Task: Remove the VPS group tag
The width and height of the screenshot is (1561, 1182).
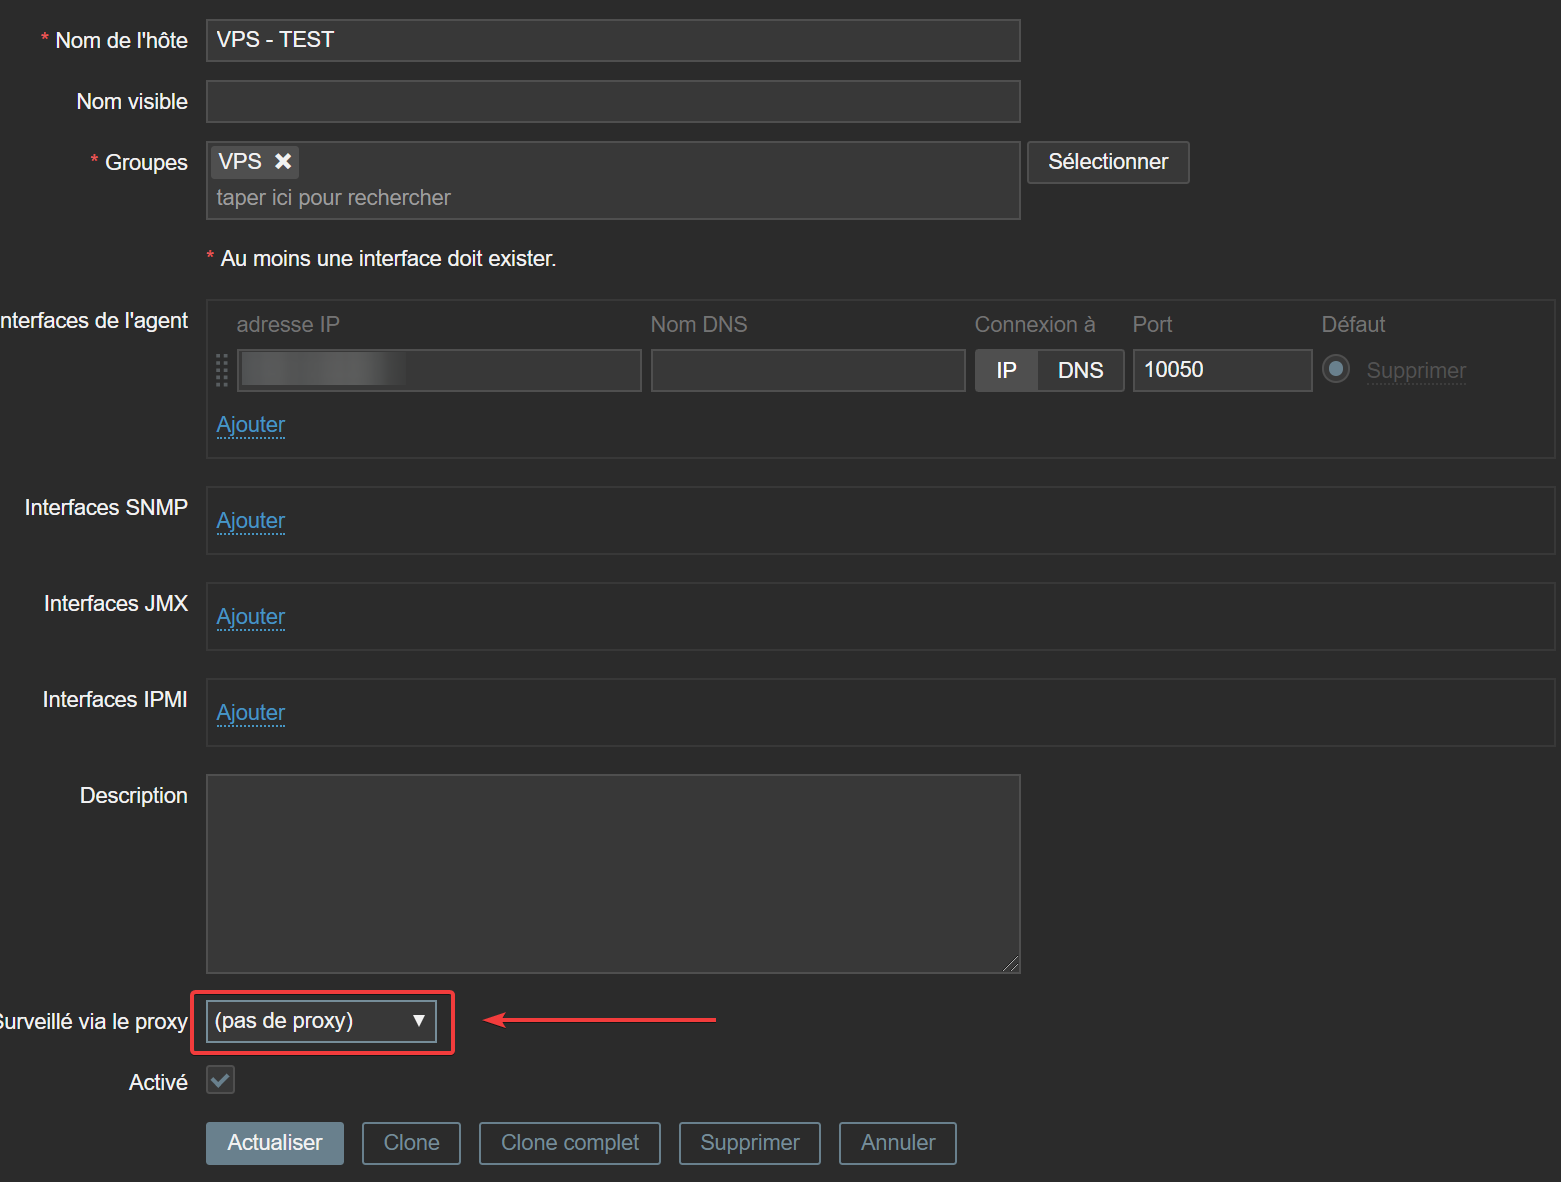Action: pyautogui.click(x=283, y=161)
